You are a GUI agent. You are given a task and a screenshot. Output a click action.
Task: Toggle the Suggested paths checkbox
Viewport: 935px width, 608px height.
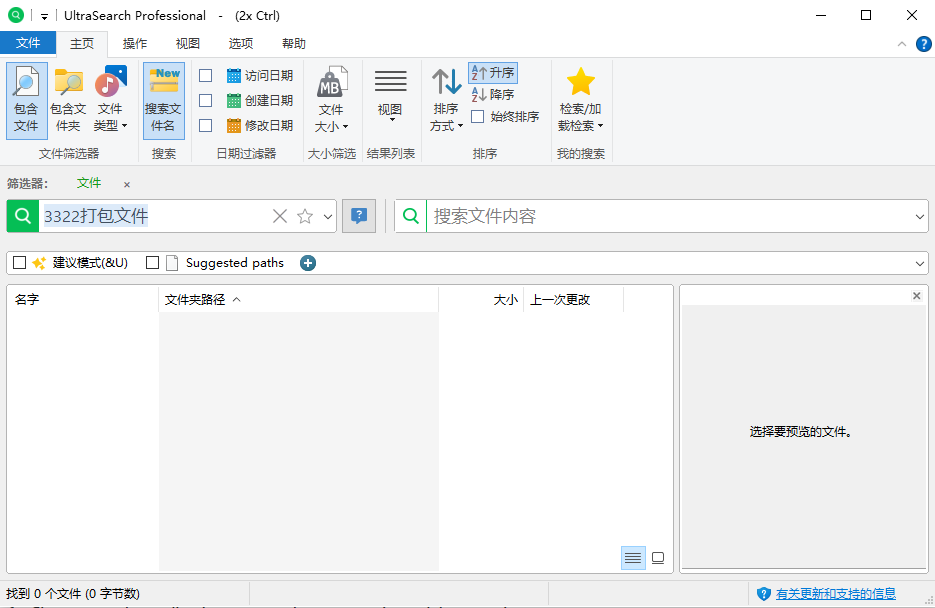pyautogui.click(x=153, y=263)
